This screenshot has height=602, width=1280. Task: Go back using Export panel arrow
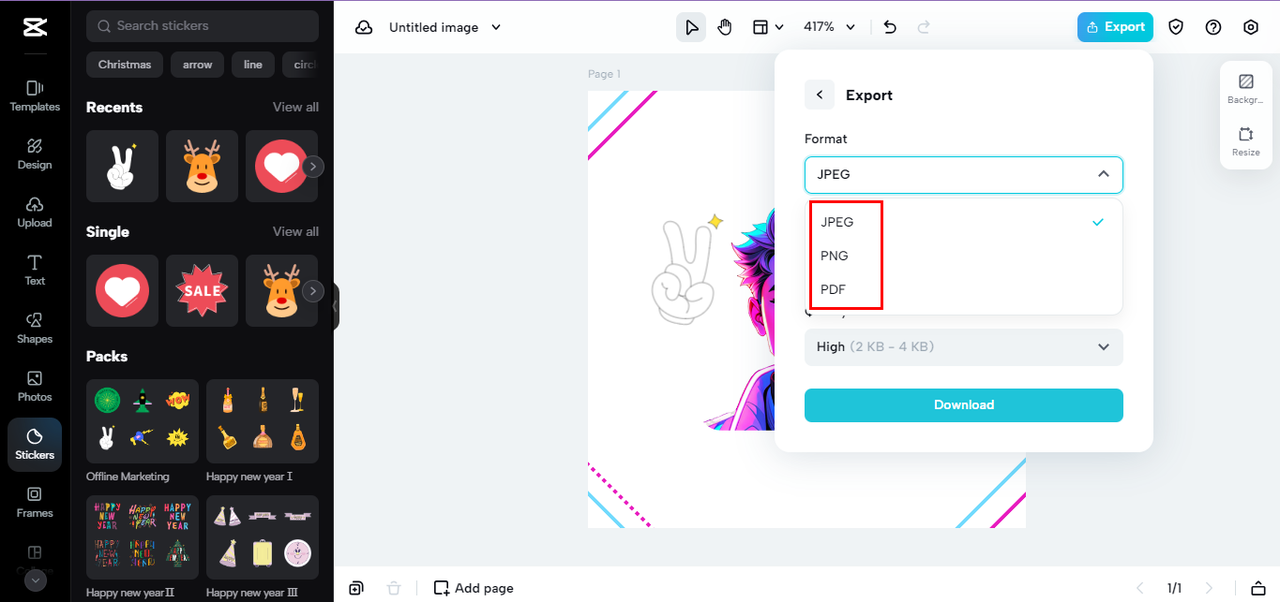click(819, 95)
